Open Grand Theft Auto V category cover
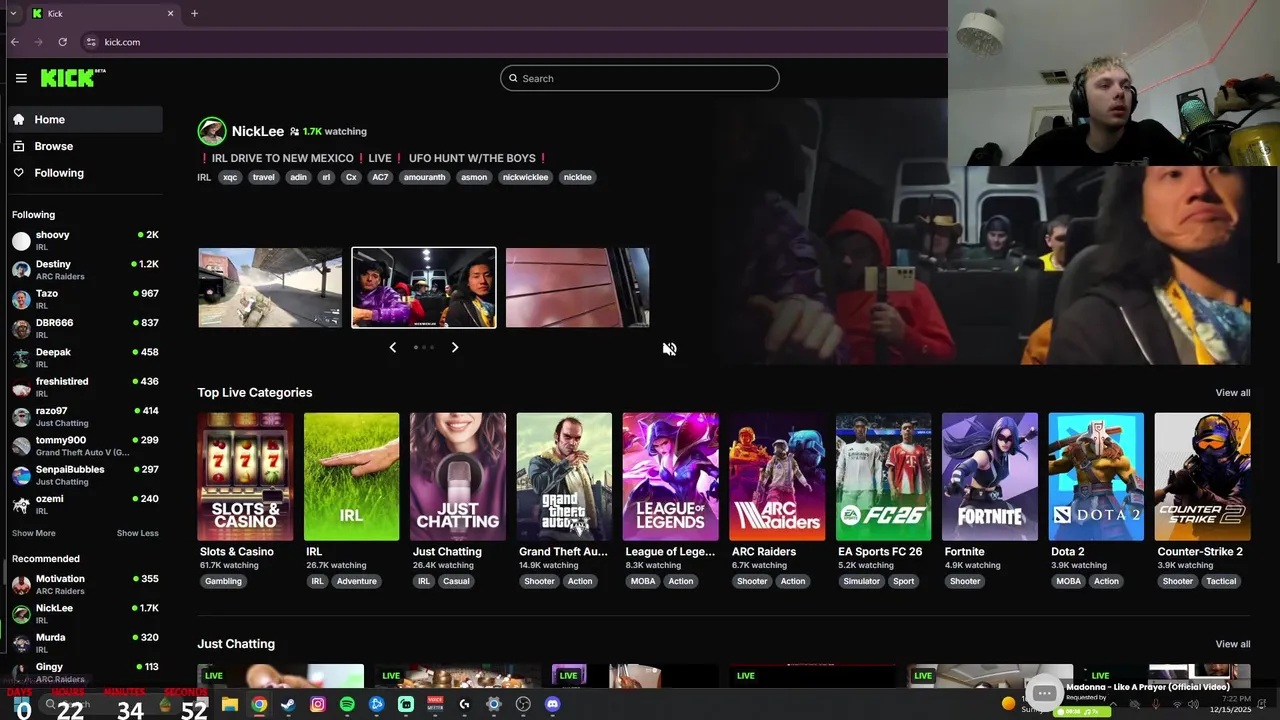The image size is (1280, 720). 564,476
